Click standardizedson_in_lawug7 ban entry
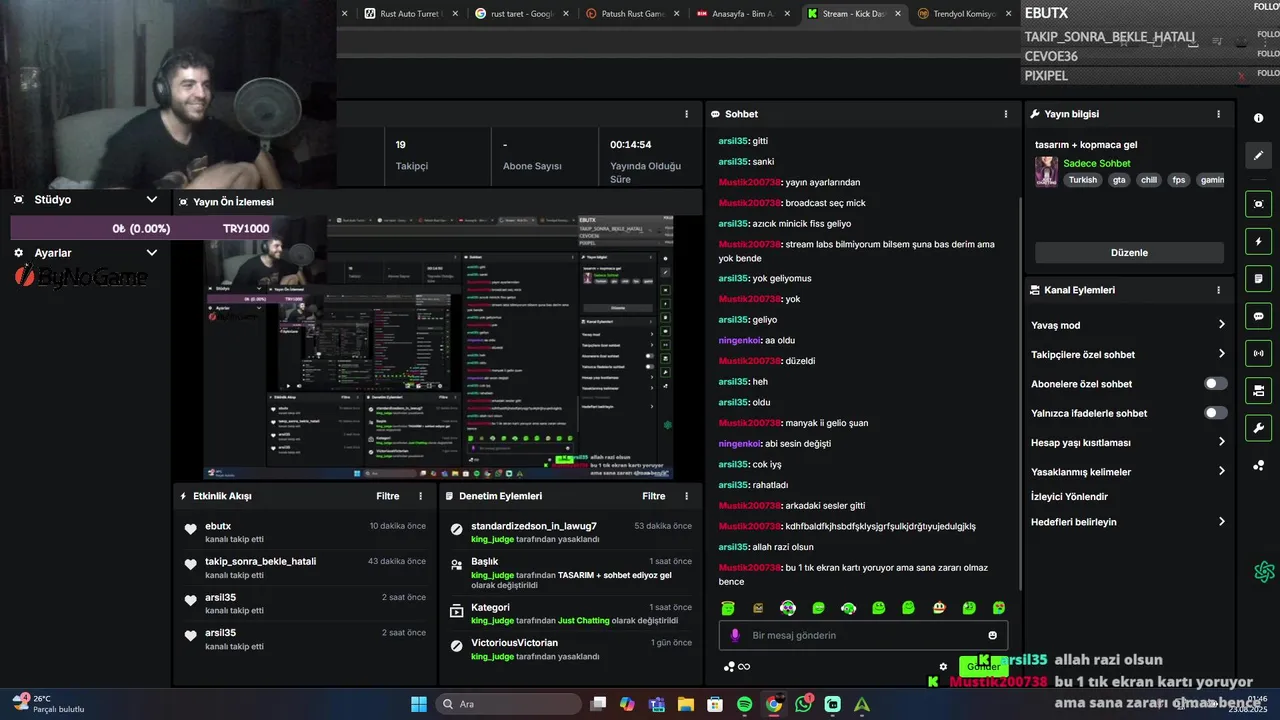The height and width of the screenshot is (720, 1280). [570, 532]
